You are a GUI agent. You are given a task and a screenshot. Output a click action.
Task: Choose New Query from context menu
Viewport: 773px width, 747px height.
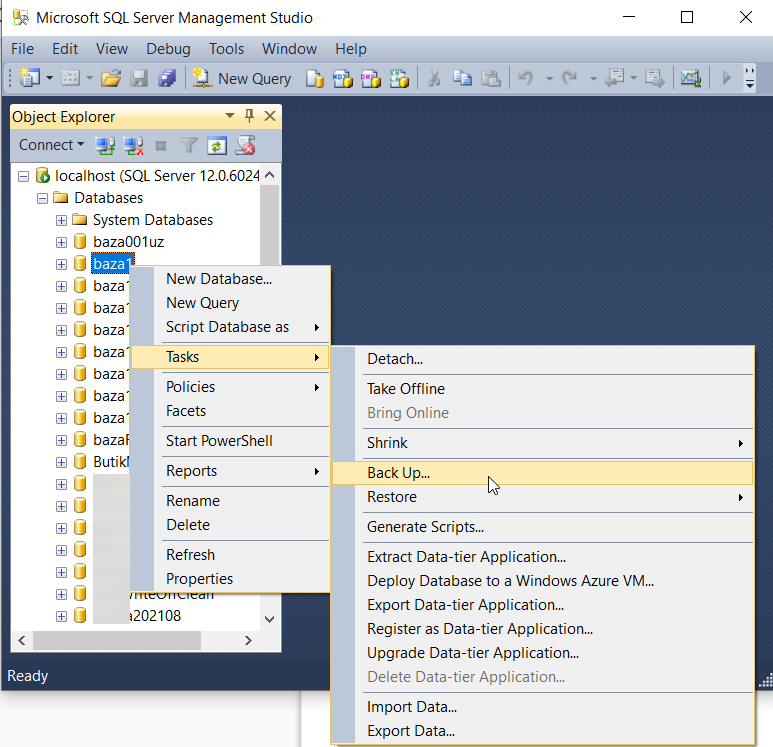(230, 303)
